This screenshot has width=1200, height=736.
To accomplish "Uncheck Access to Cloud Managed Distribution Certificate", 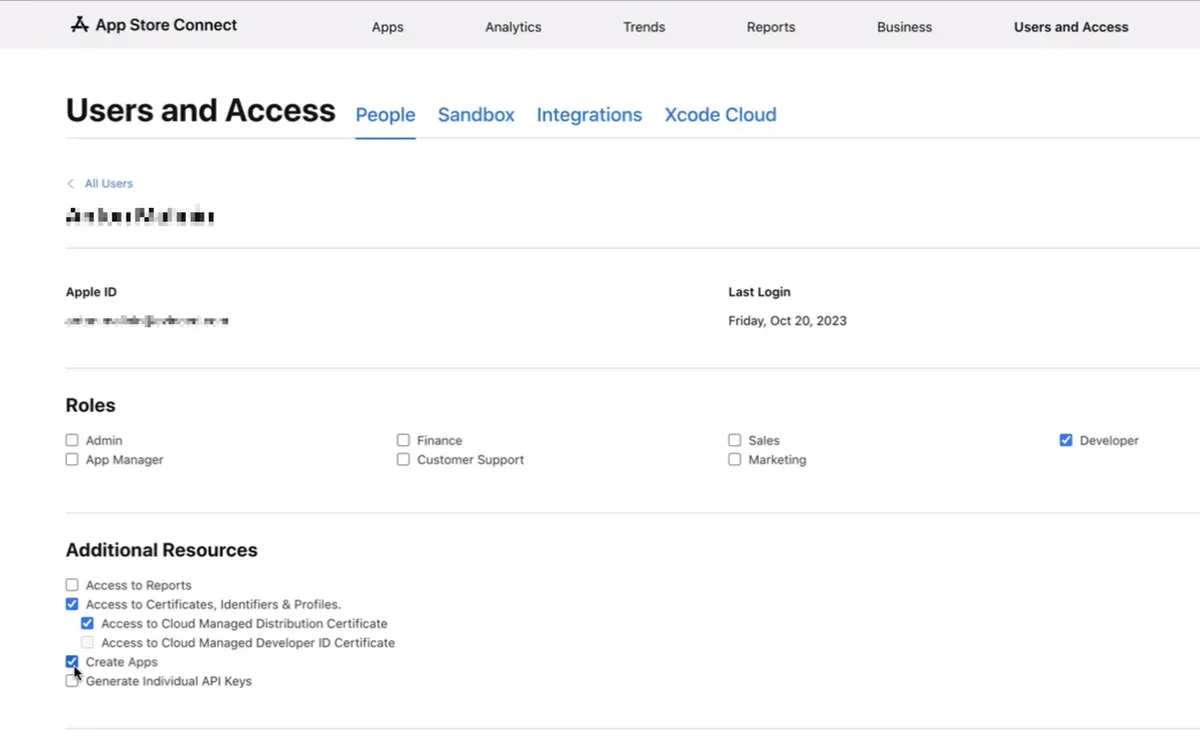I will point(87,623).
